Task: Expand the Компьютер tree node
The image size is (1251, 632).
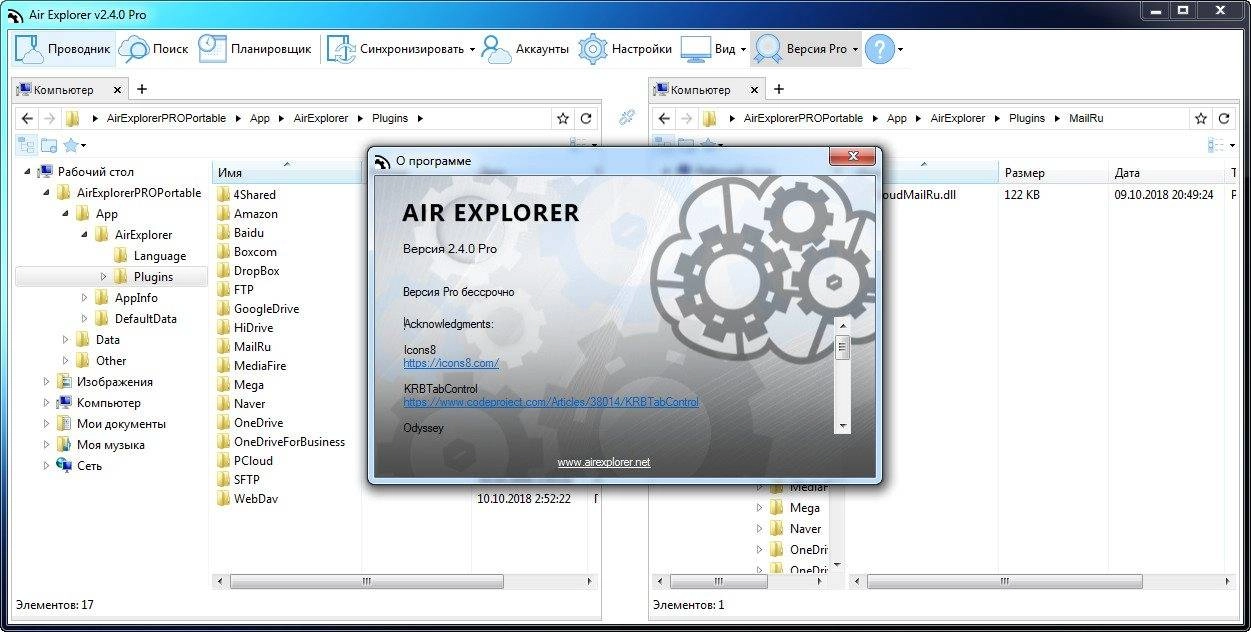Action: (46, 403)
